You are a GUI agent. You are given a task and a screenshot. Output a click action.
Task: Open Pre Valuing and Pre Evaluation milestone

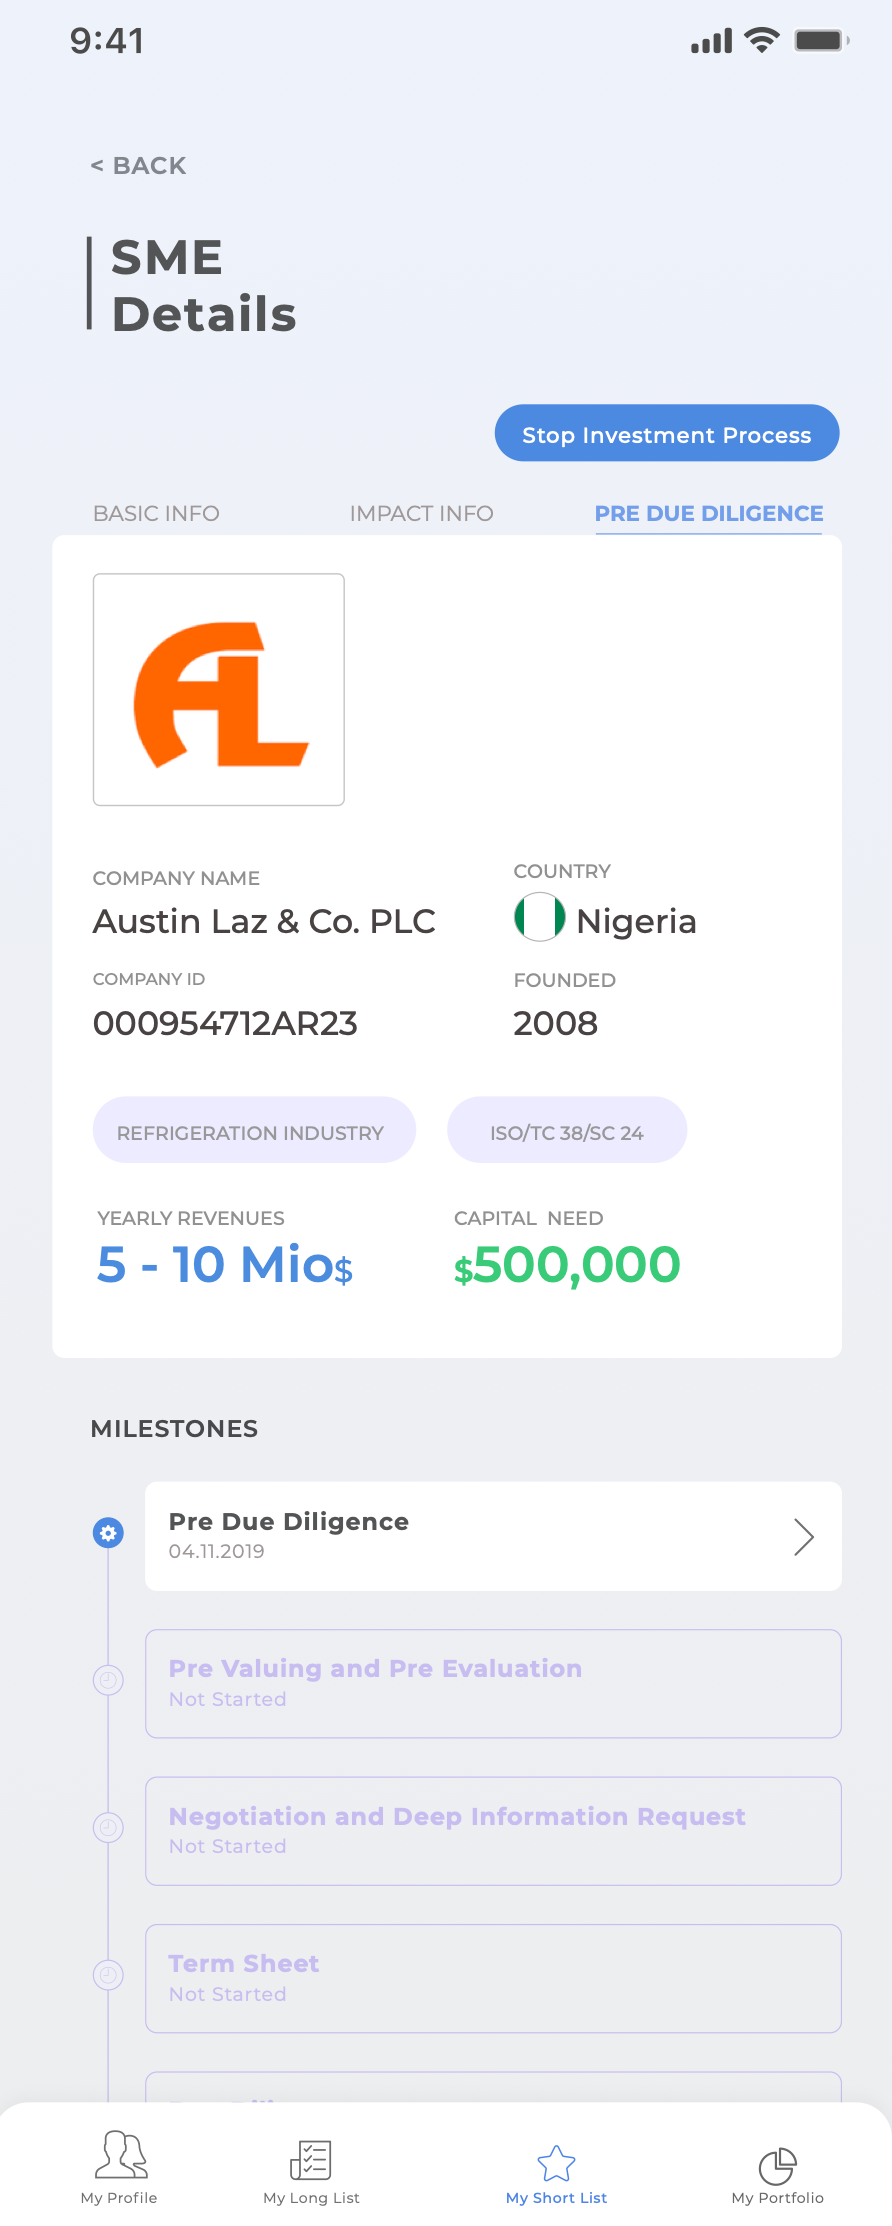point(493,1684)
